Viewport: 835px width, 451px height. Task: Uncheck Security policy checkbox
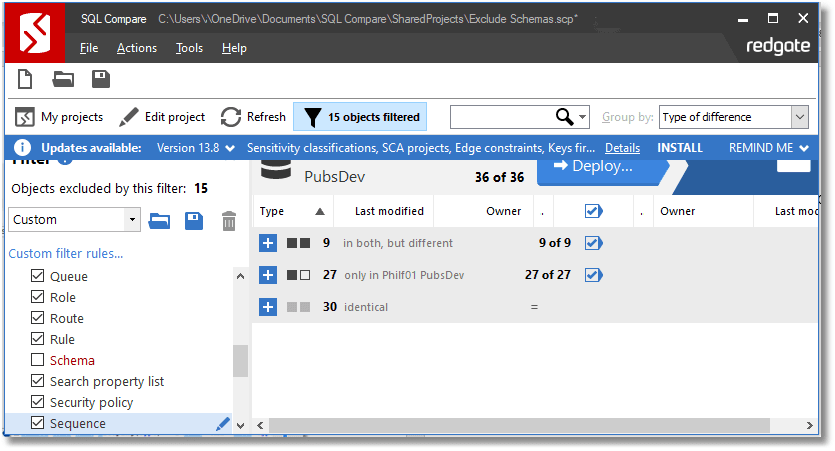coord(37,401)
